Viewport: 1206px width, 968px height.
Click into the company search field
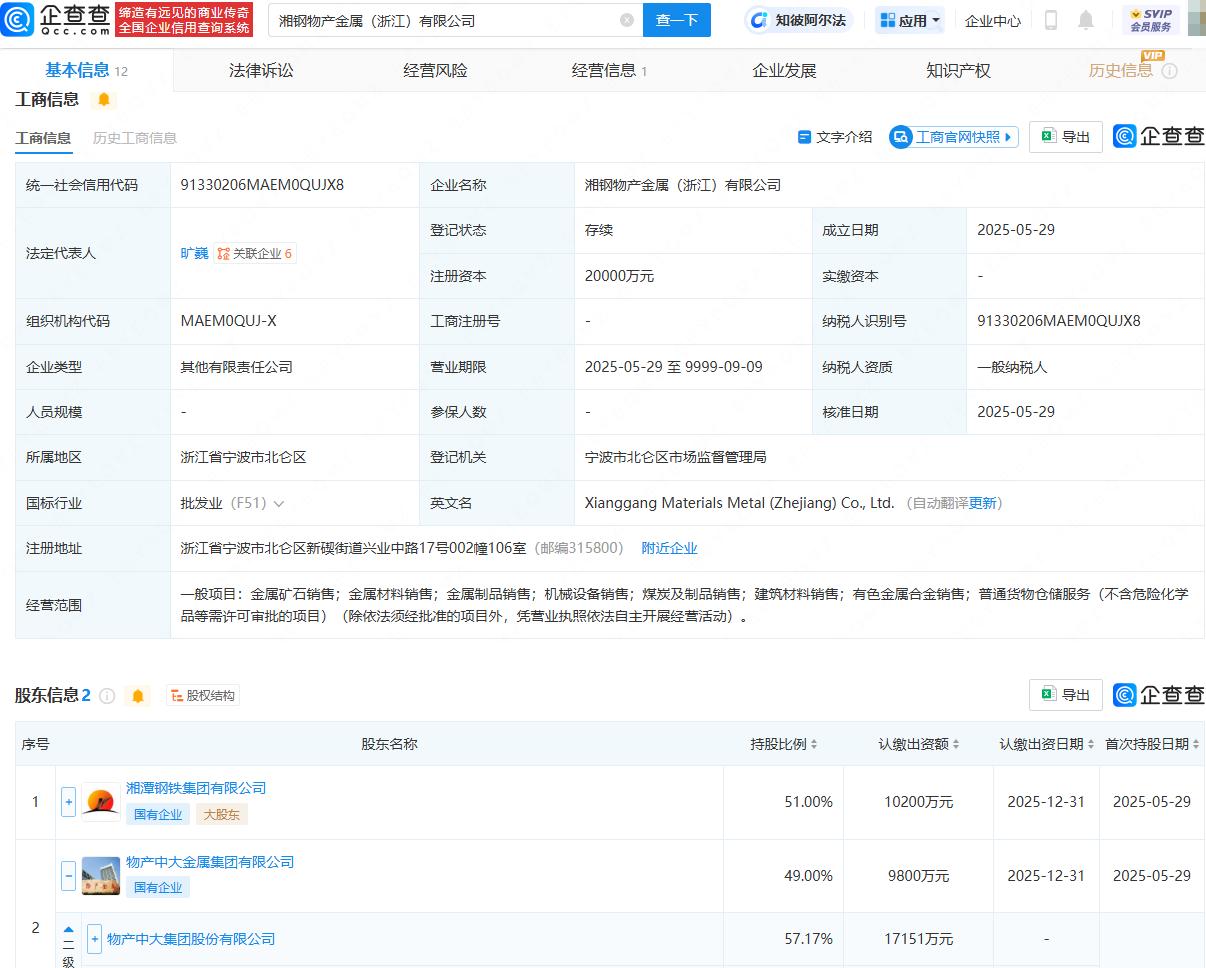pyautogui.click(x=440, y=20)
